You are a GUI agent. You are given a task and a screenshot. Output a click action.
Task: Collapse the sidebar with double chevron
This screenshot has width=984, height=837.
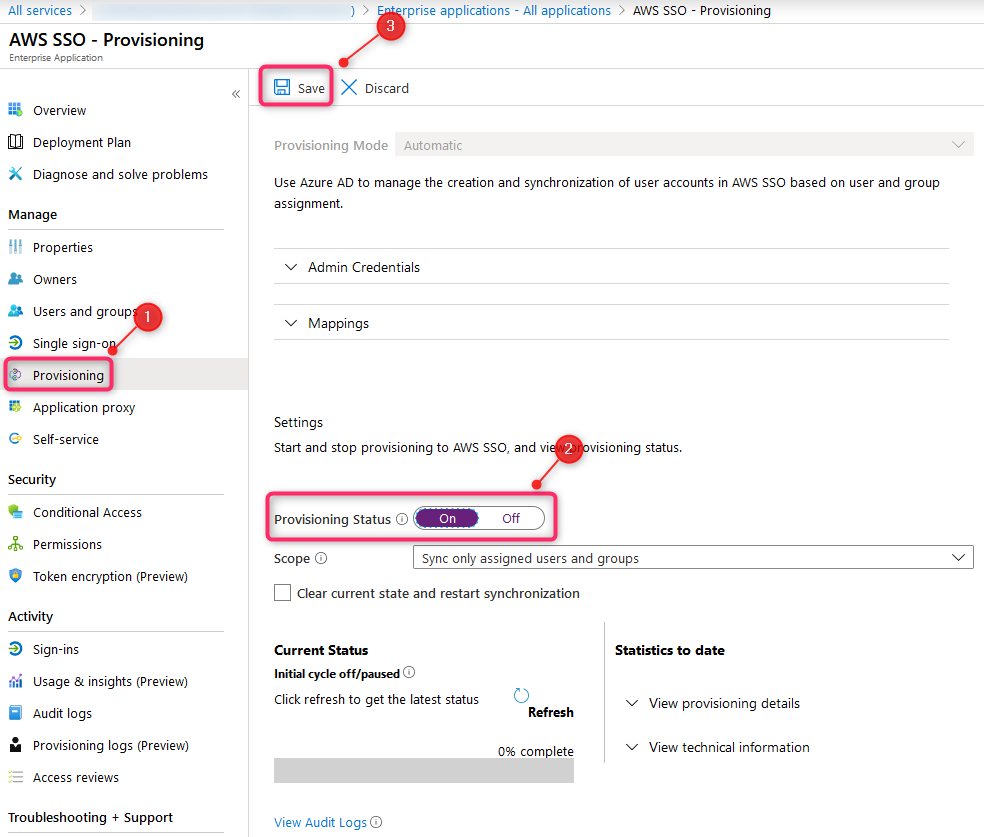click(236, 94)
